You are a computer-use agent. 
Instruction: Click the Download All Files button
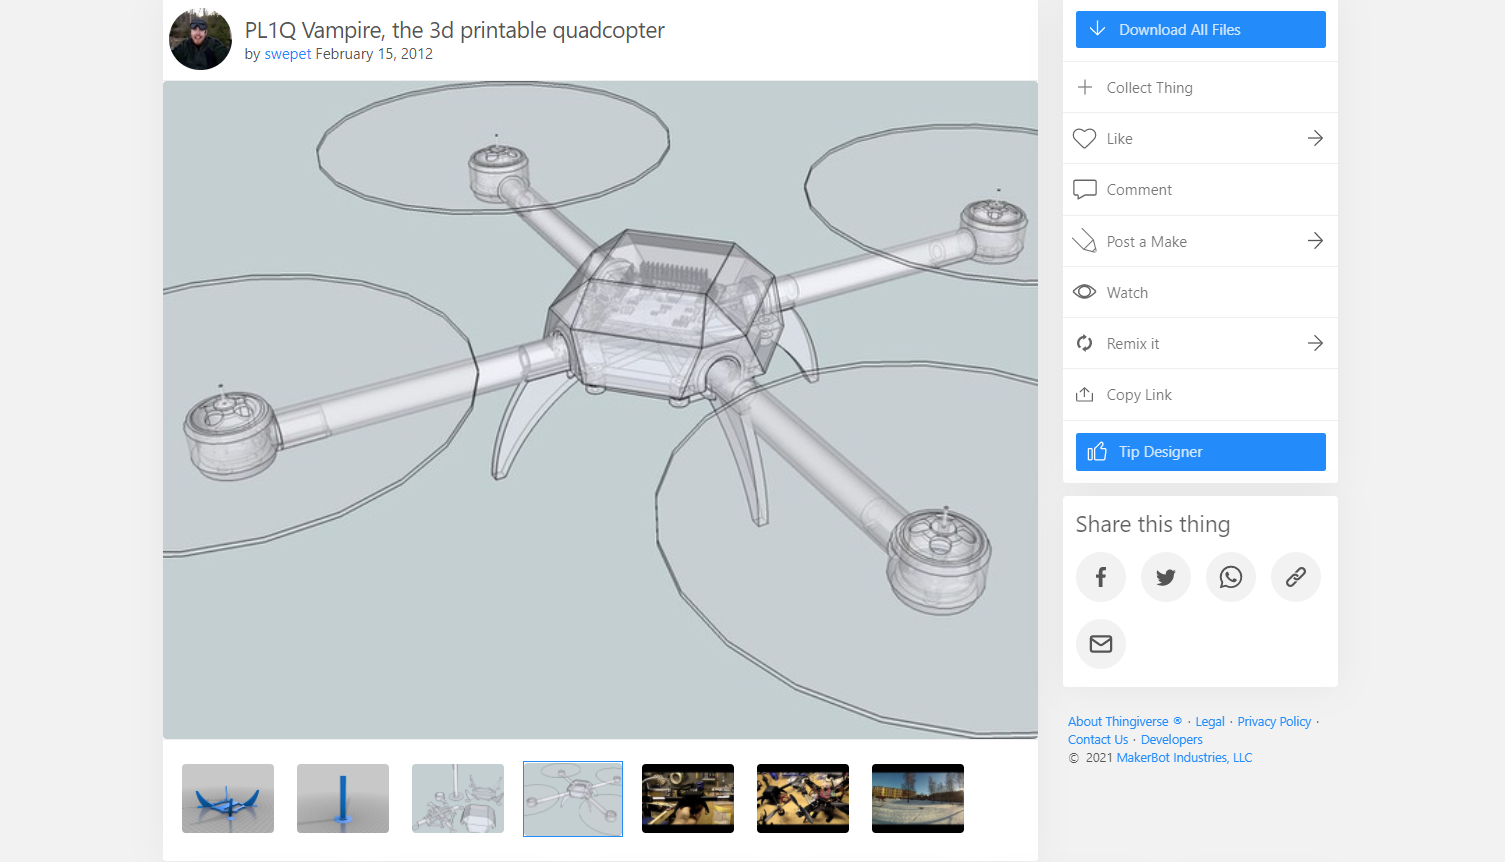[1200, 30]
